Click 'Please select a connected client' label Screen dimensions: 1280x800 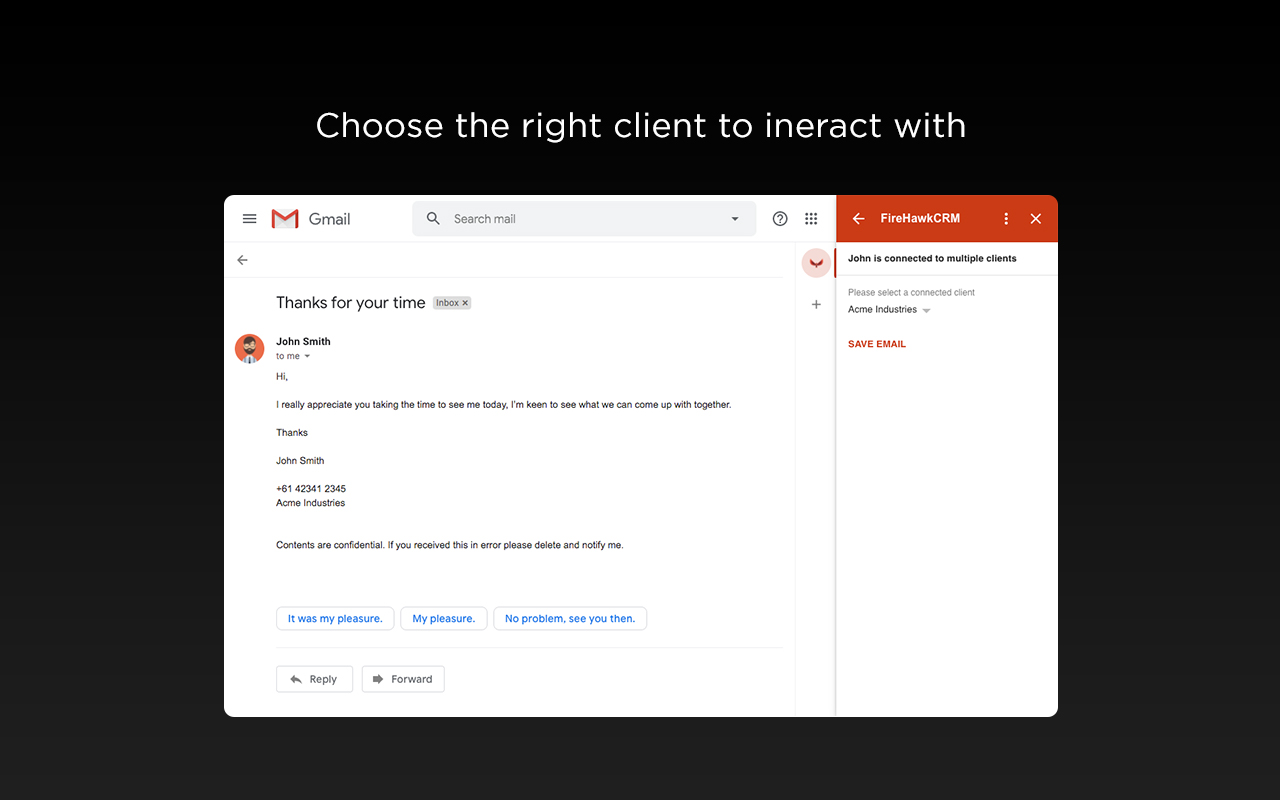[911, 293]
